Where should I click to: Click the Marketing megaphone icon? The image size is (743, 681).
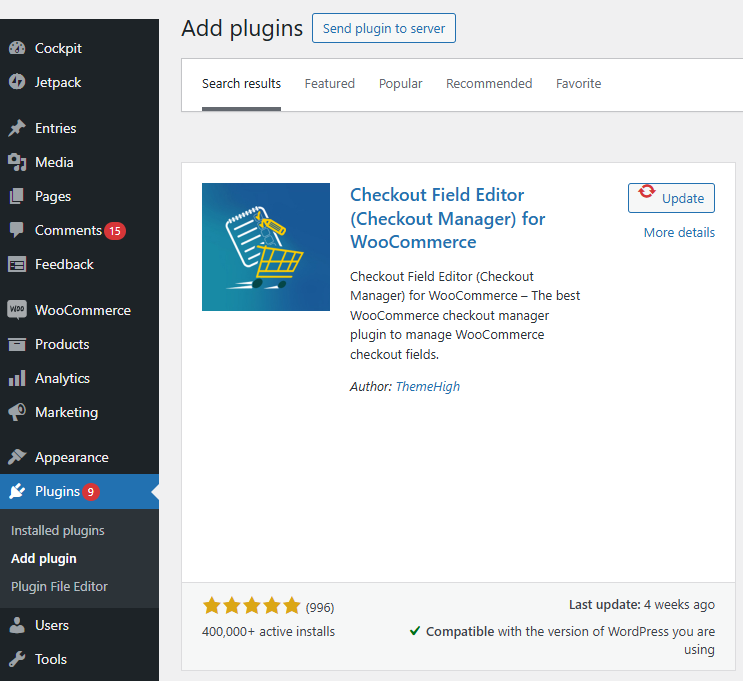(x=17, y=412)
